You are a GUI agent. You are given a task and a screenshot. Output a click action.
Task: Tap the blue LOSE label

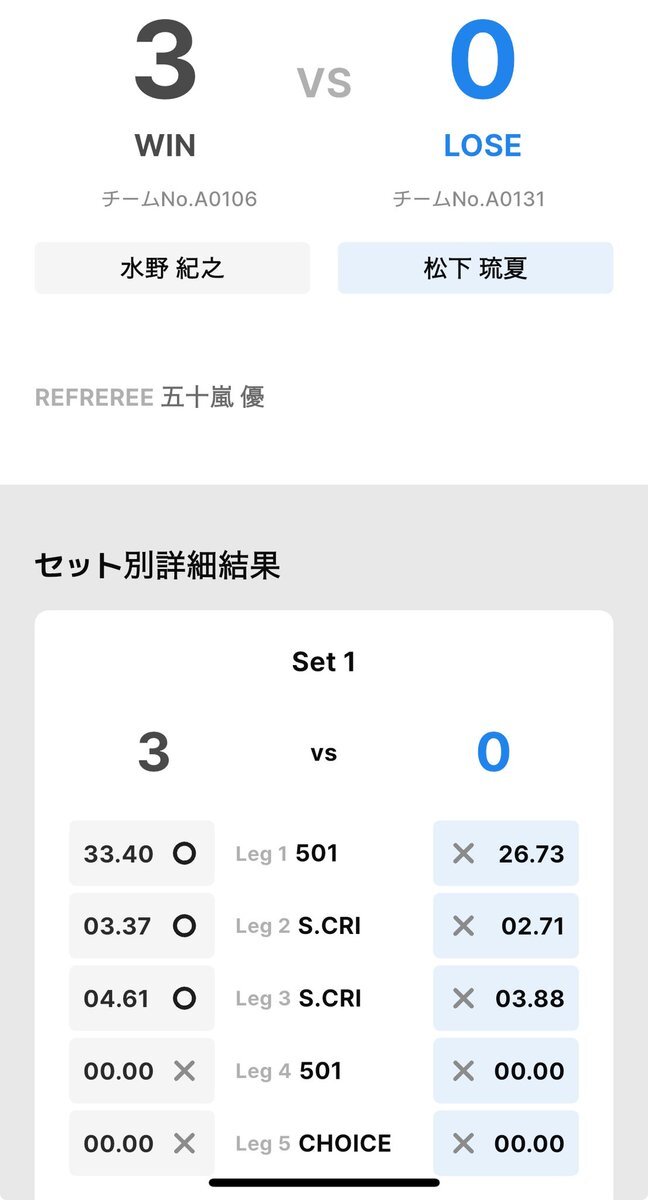tap(483, 146)
